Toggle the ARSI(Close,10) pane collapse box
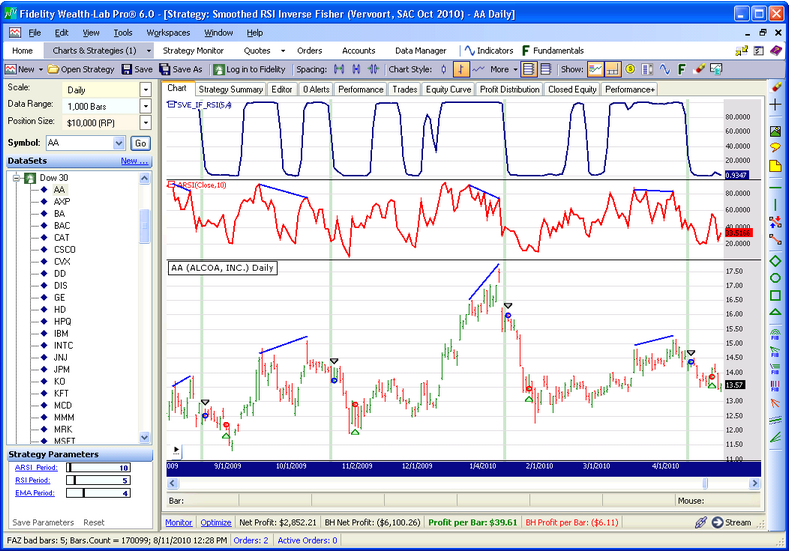789x551 pixels. click(x=171, y=184)
